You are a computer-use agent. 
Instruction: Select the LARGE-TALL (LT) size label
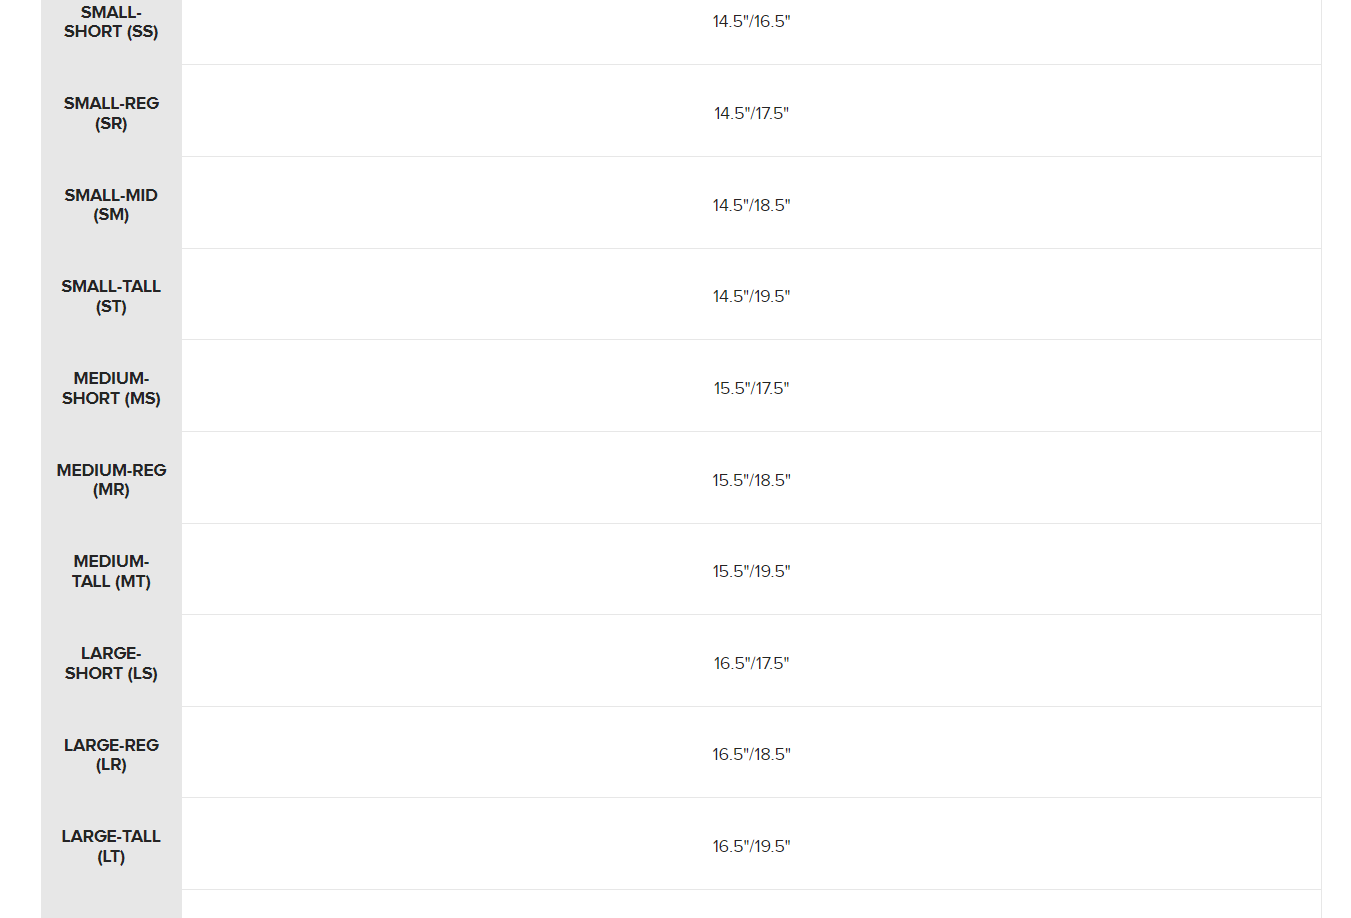111,846
